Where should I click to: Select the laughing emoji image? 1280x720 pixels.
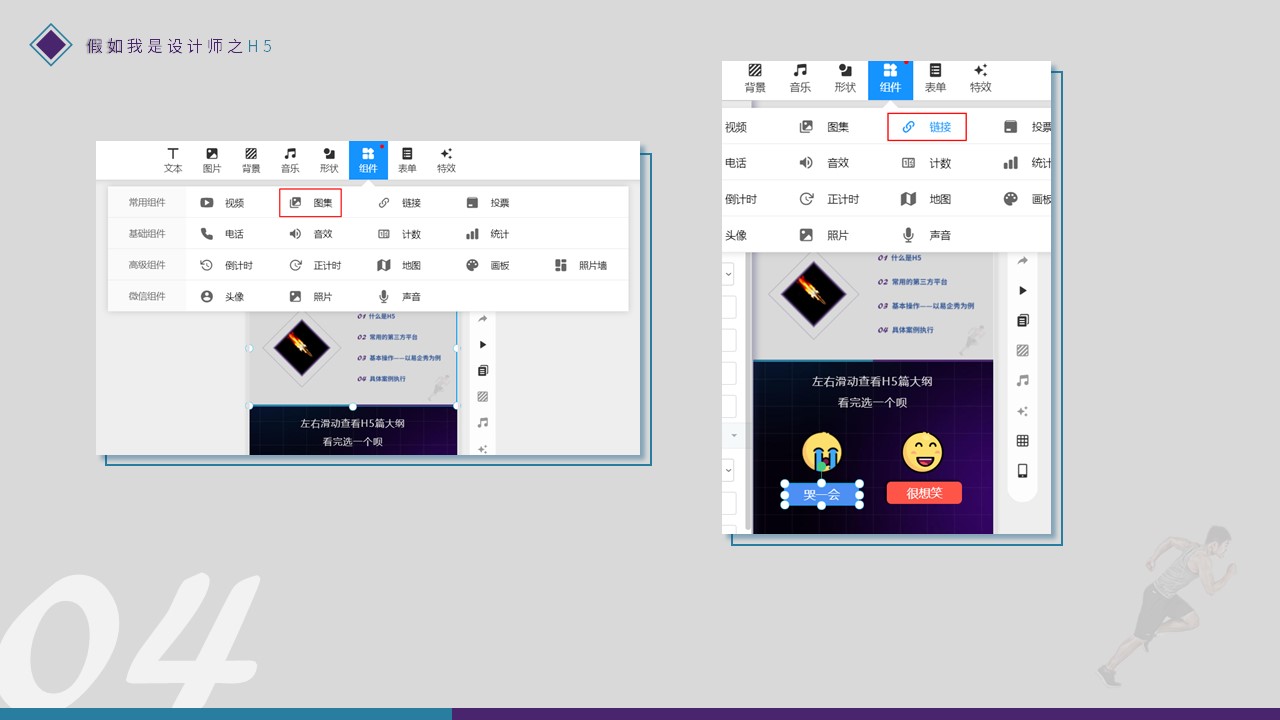point(923,452)
